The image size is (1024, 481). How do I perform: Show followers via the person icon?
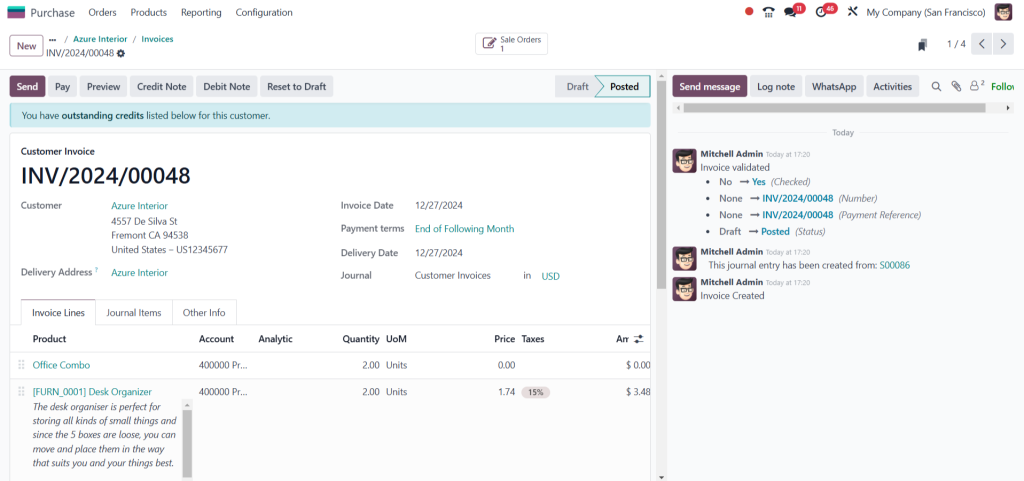click(977, 86)
